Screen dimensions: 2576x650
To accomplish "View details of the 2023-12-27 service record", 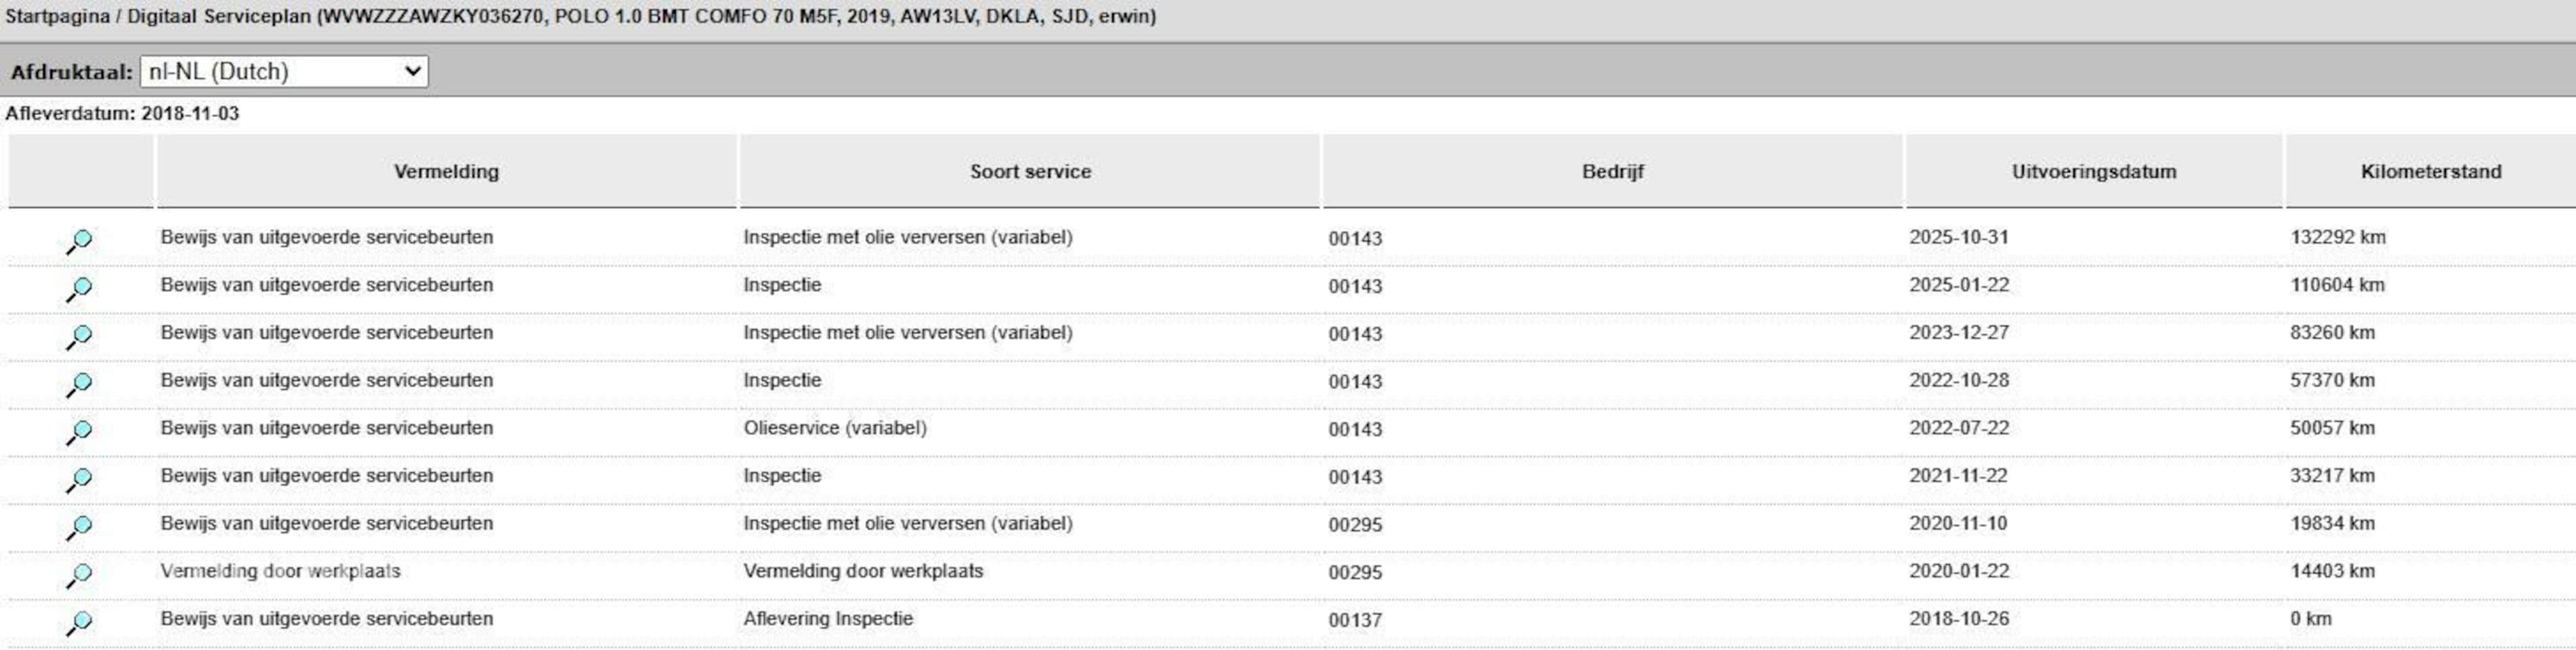I will pyautogui.click(x=79, y=337).
